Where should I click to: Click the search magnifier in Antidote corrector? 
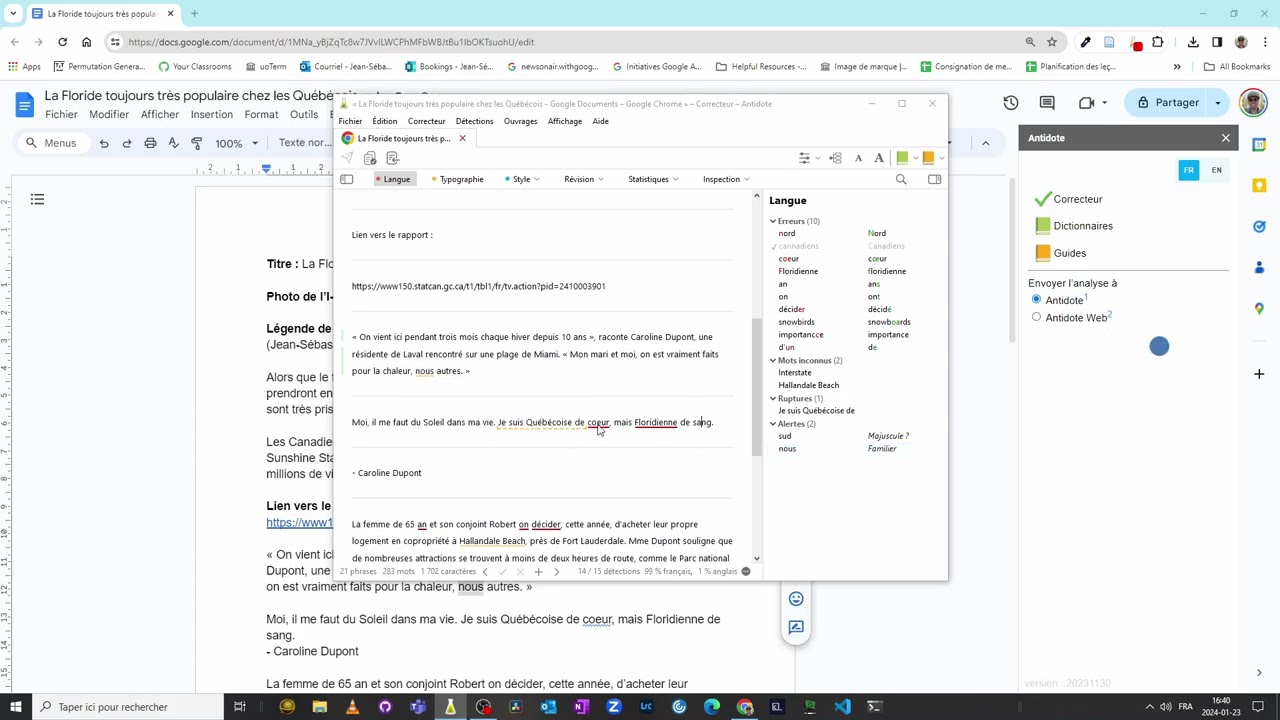tap(901, 180)
